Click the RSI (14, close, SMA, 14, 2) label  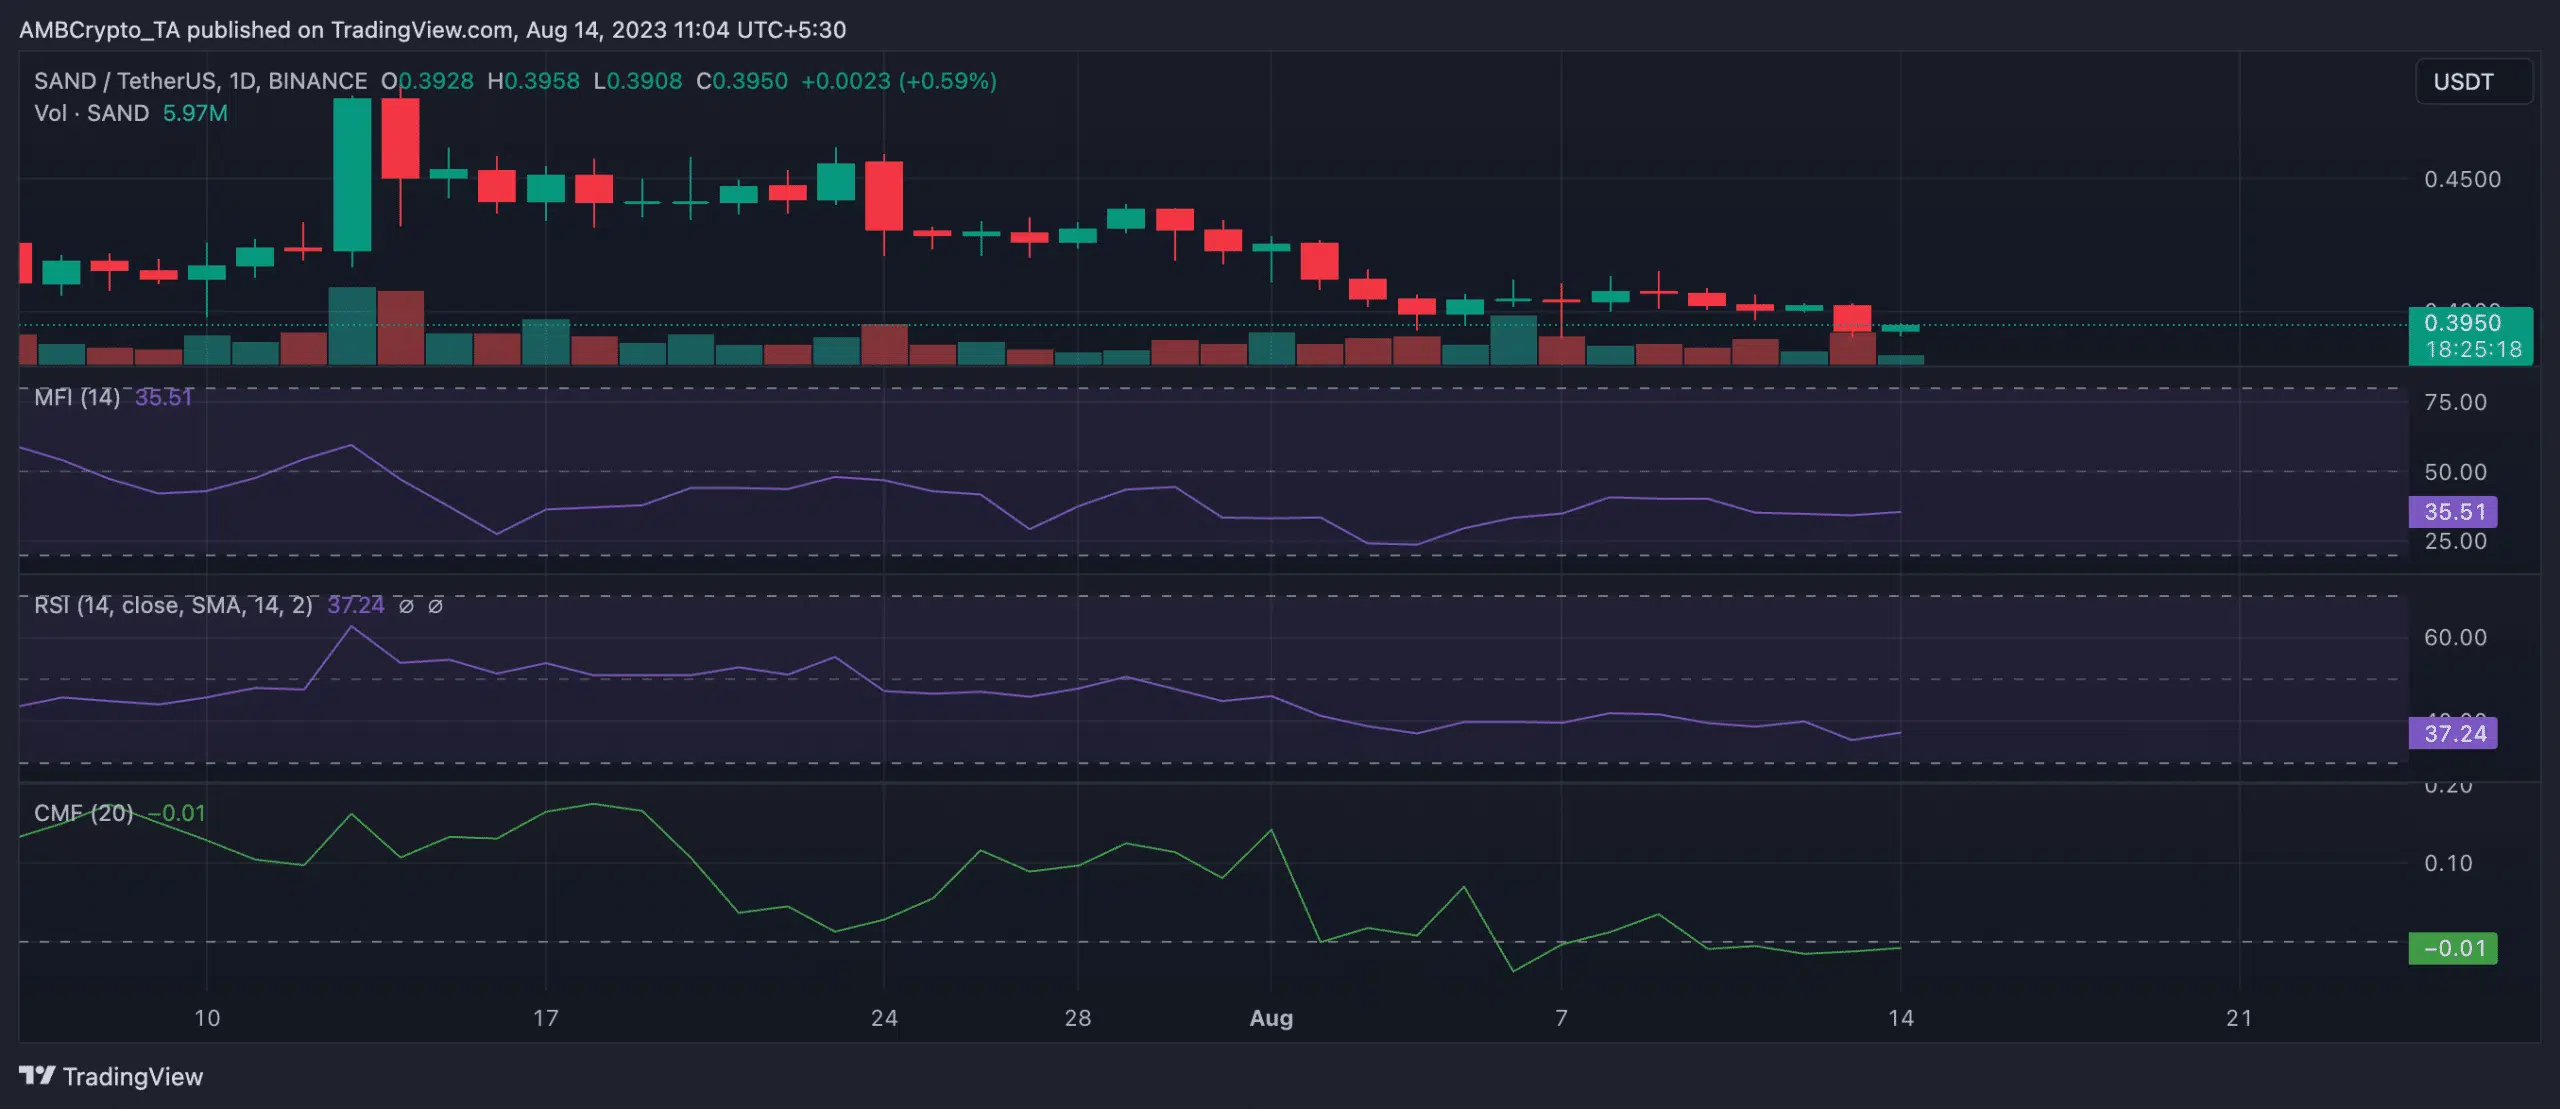pos(173,605)
